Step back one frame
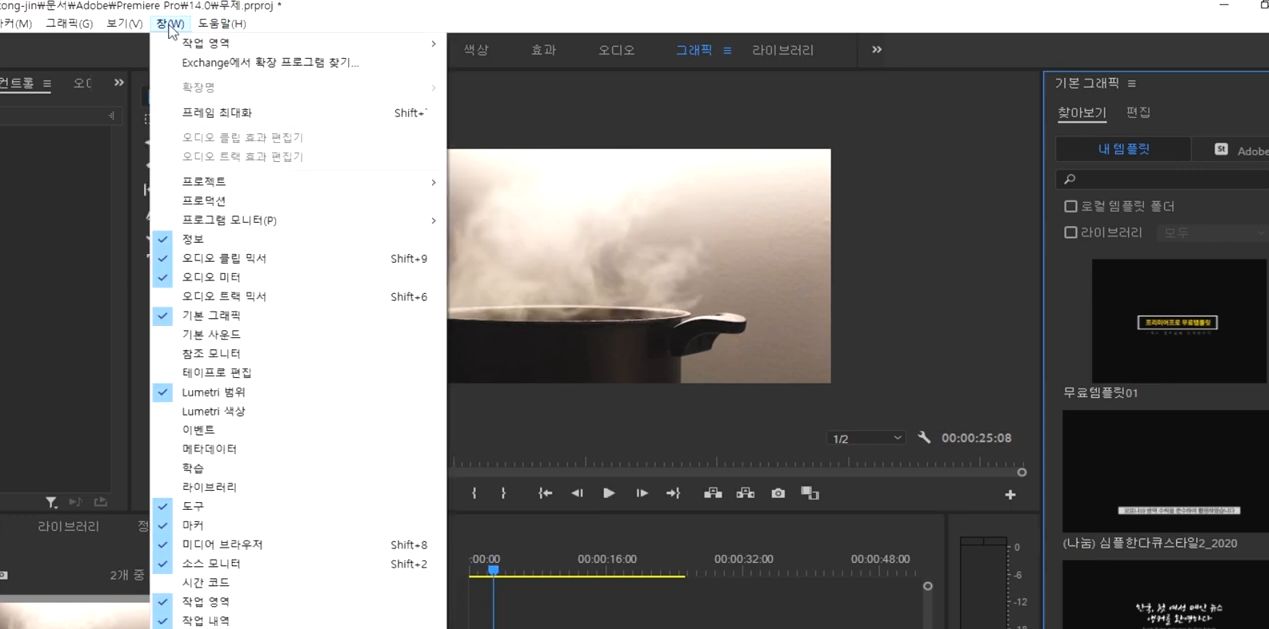Viewport: 1269px width, 629px height. 577,493
